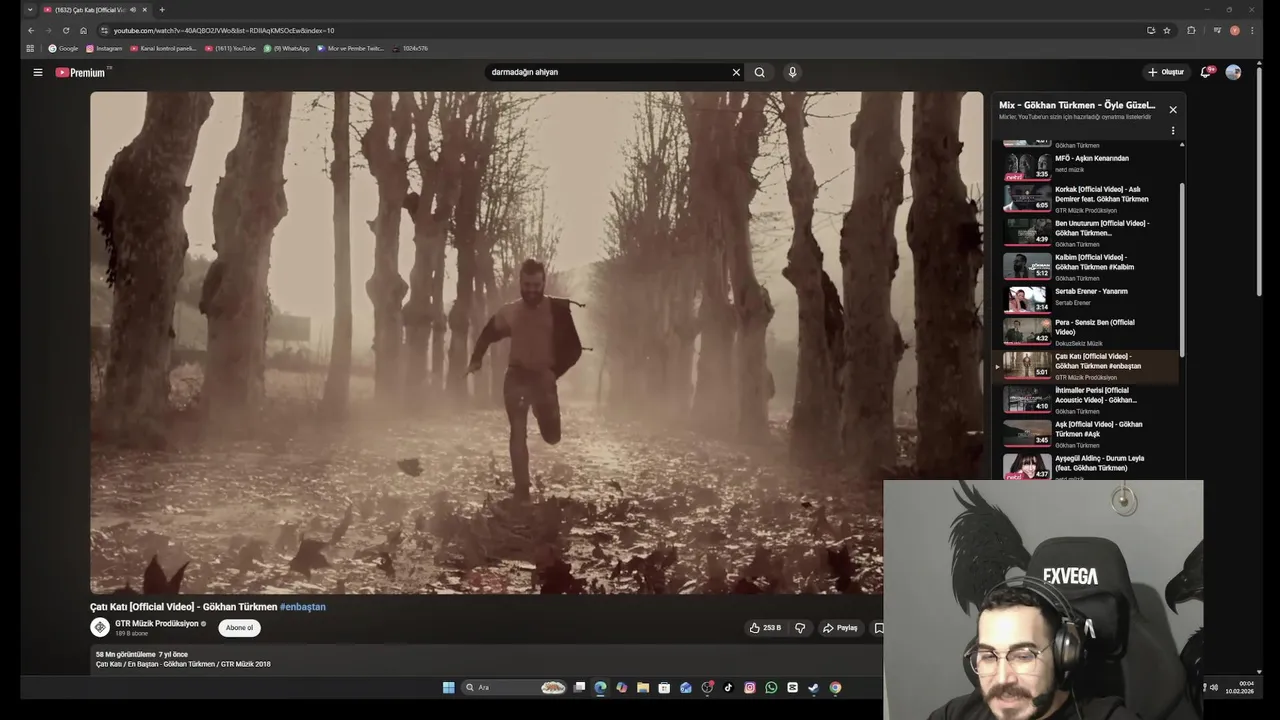The height and width of the screenshot is (720, 1280).
Task: Go to YouTube Premium home logo
Action: (x=81, y=72)
